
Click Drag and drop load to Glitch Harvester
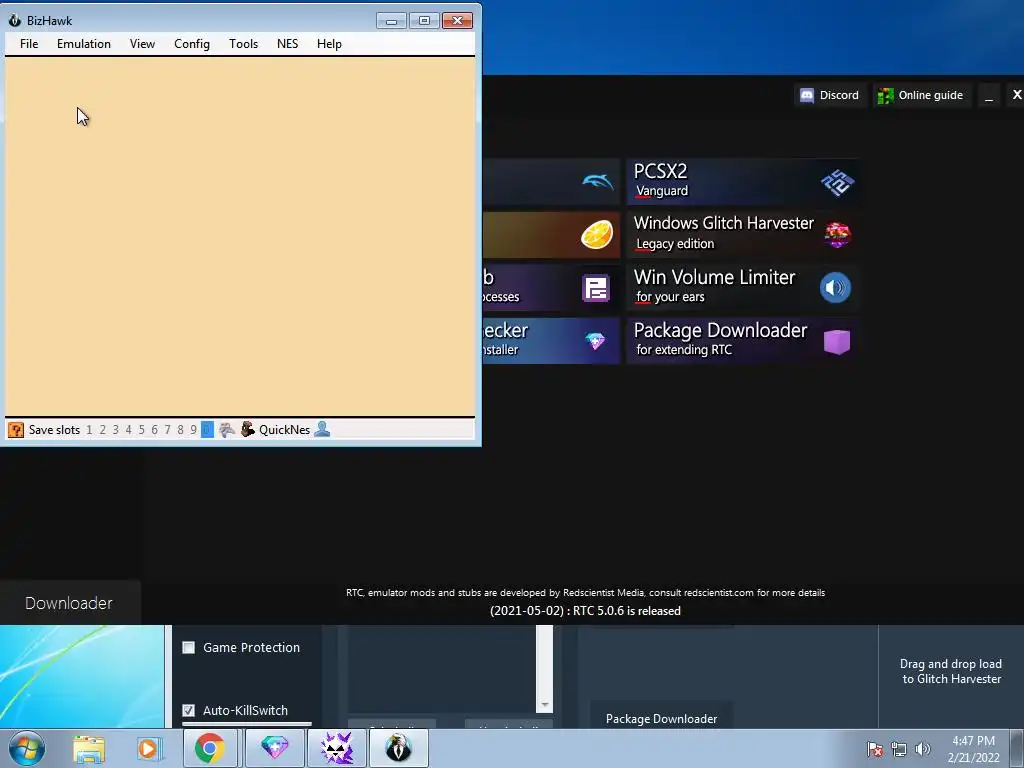tap(951, 671)
